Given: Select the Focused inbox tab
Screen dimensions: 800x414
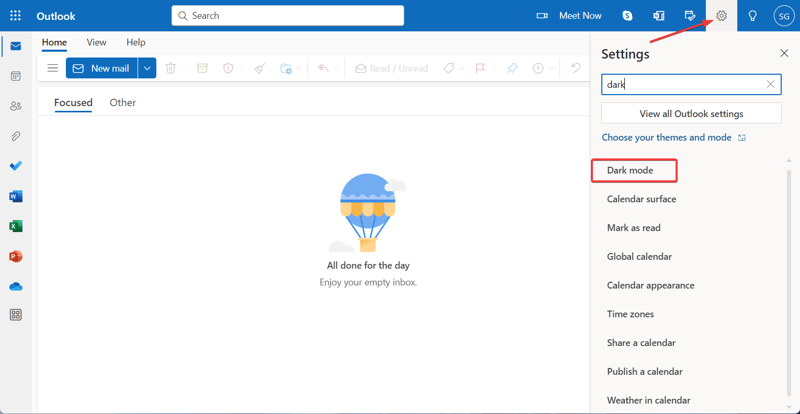Looking at the screenshot, I should point(73,103).
